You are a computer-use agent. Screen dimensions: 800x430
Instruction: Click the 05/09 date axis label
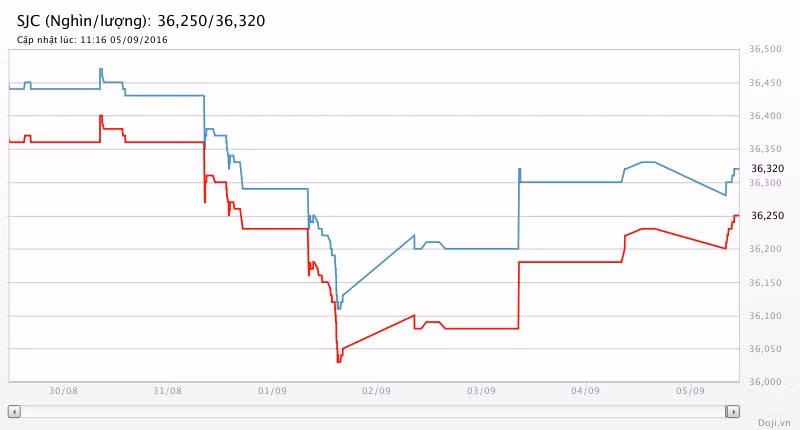pyautogui.click(x=689, y=391)
